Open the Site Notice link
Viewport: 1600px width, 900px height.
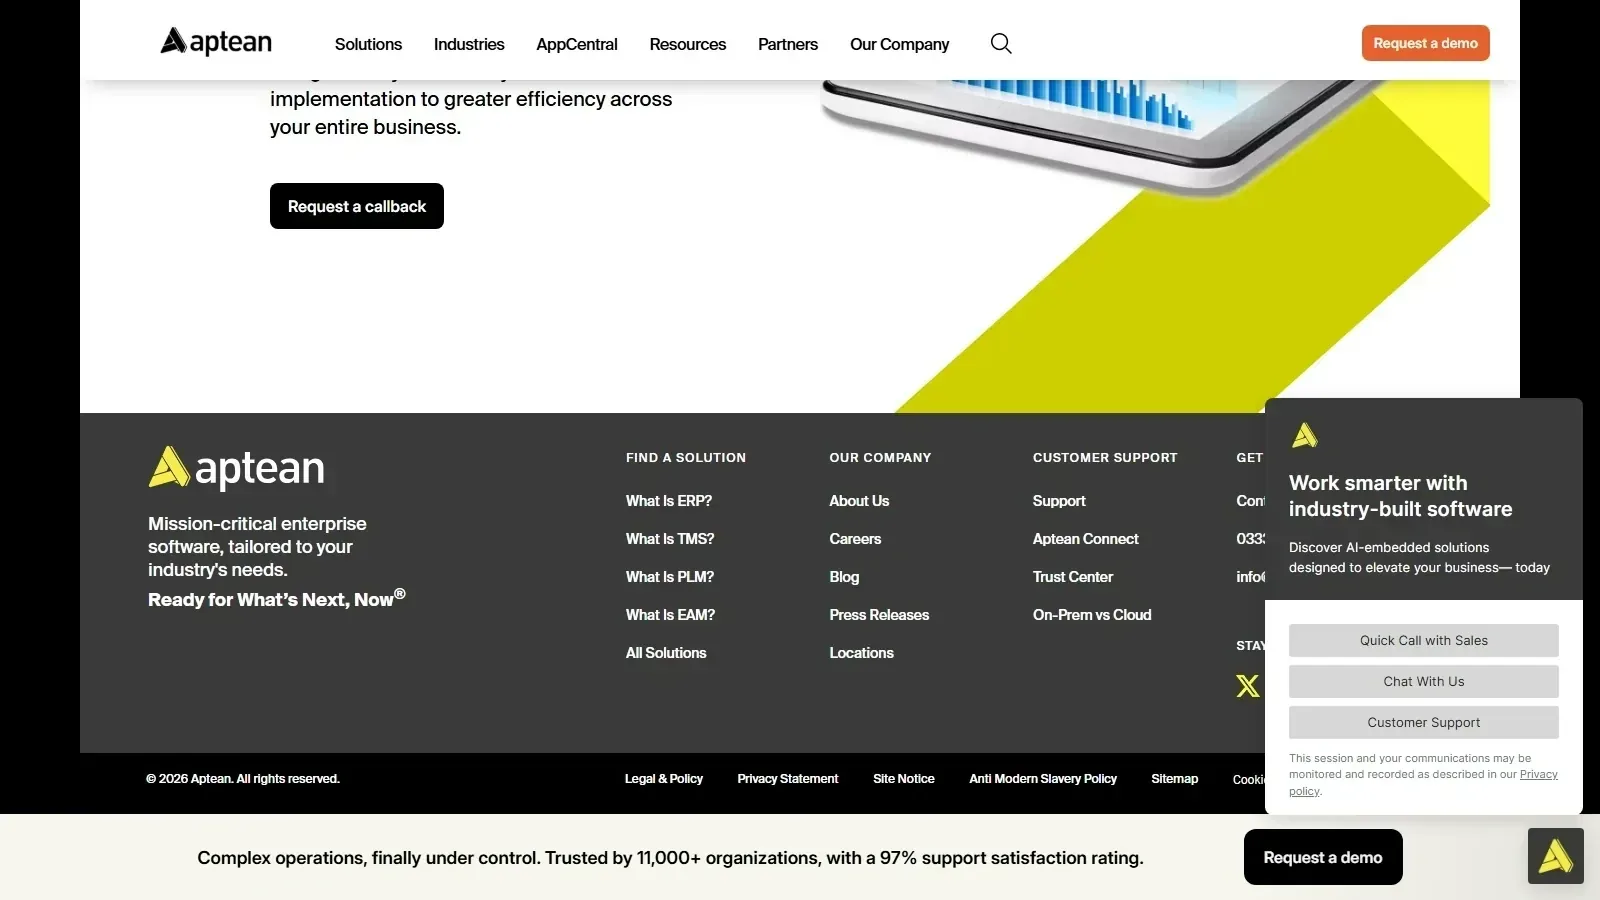pos(904,779)
